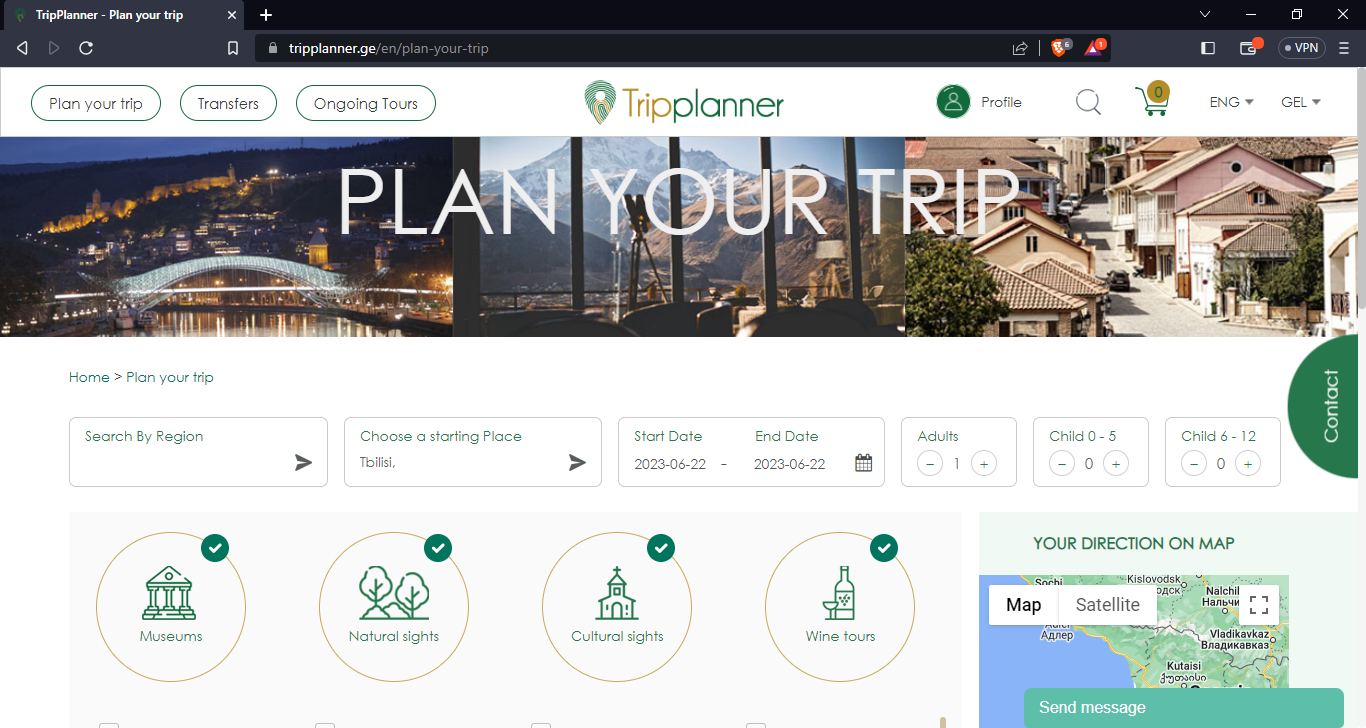Image resolution: width=1366 pixels, height=728 pixels.
Task: Open the Profile avatar icon
Action: coord(954,102)
